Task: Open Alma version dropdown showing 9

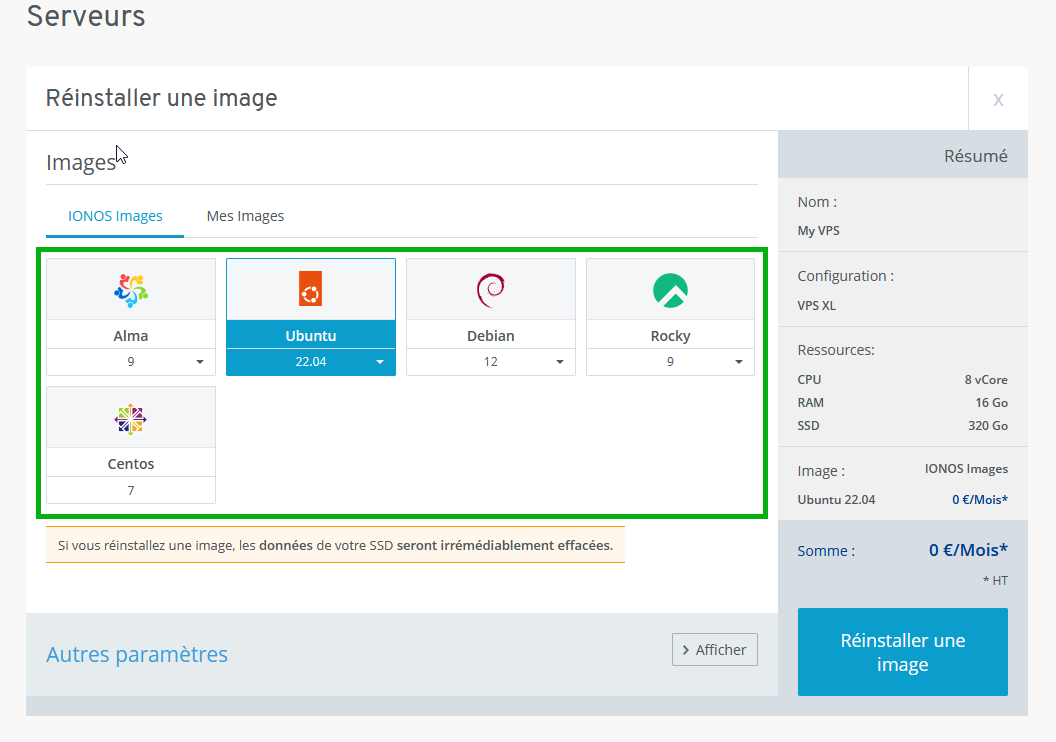Action: click(131, 362)
